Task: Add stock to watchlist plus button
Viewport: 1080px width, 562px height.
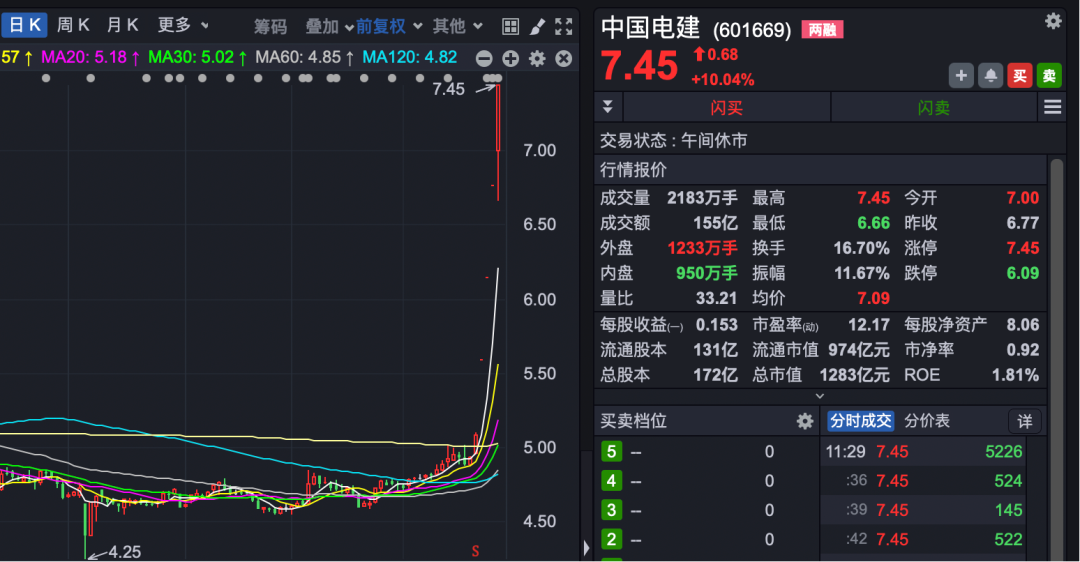Action: pyautogui.click(x=961, y=75)
